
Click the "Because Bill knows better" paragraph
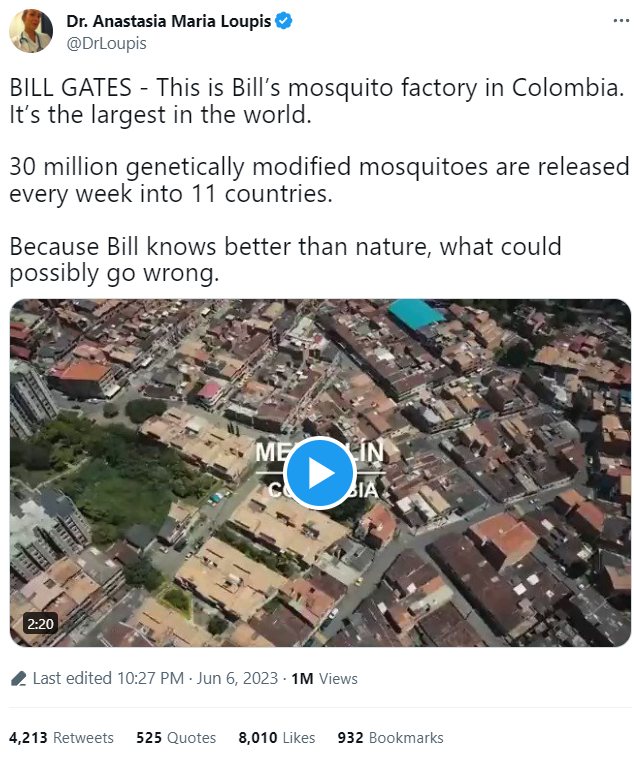coord(285,258)
